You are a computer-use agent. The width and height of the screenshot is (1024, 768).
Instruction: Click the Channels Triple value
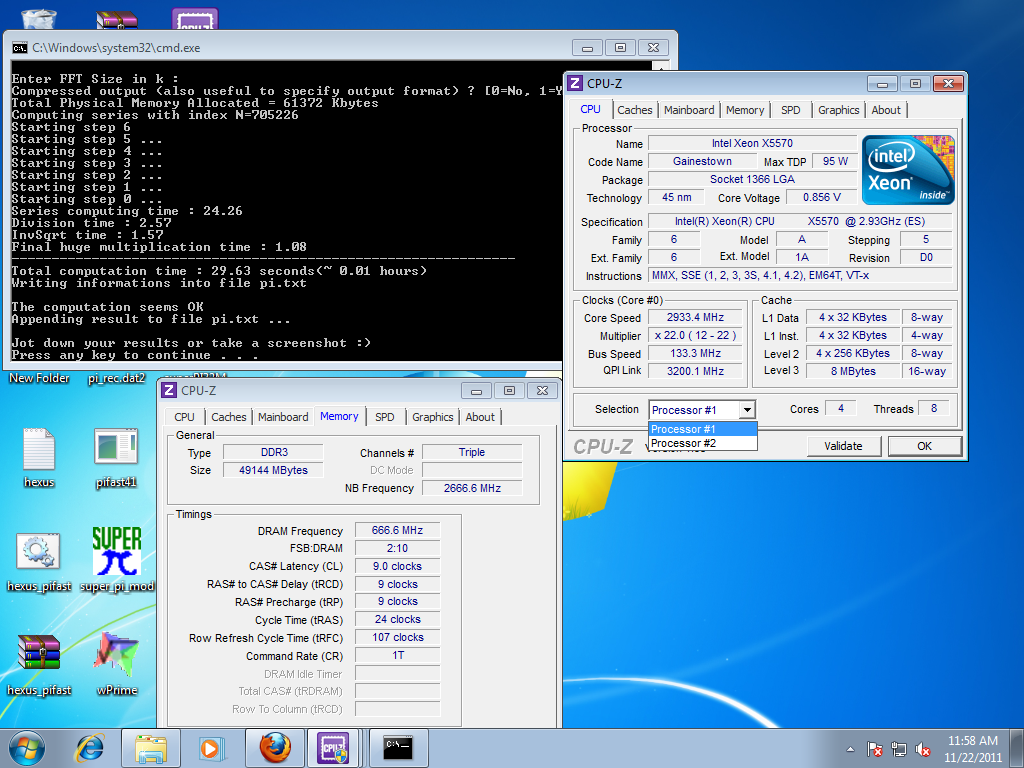472,452
